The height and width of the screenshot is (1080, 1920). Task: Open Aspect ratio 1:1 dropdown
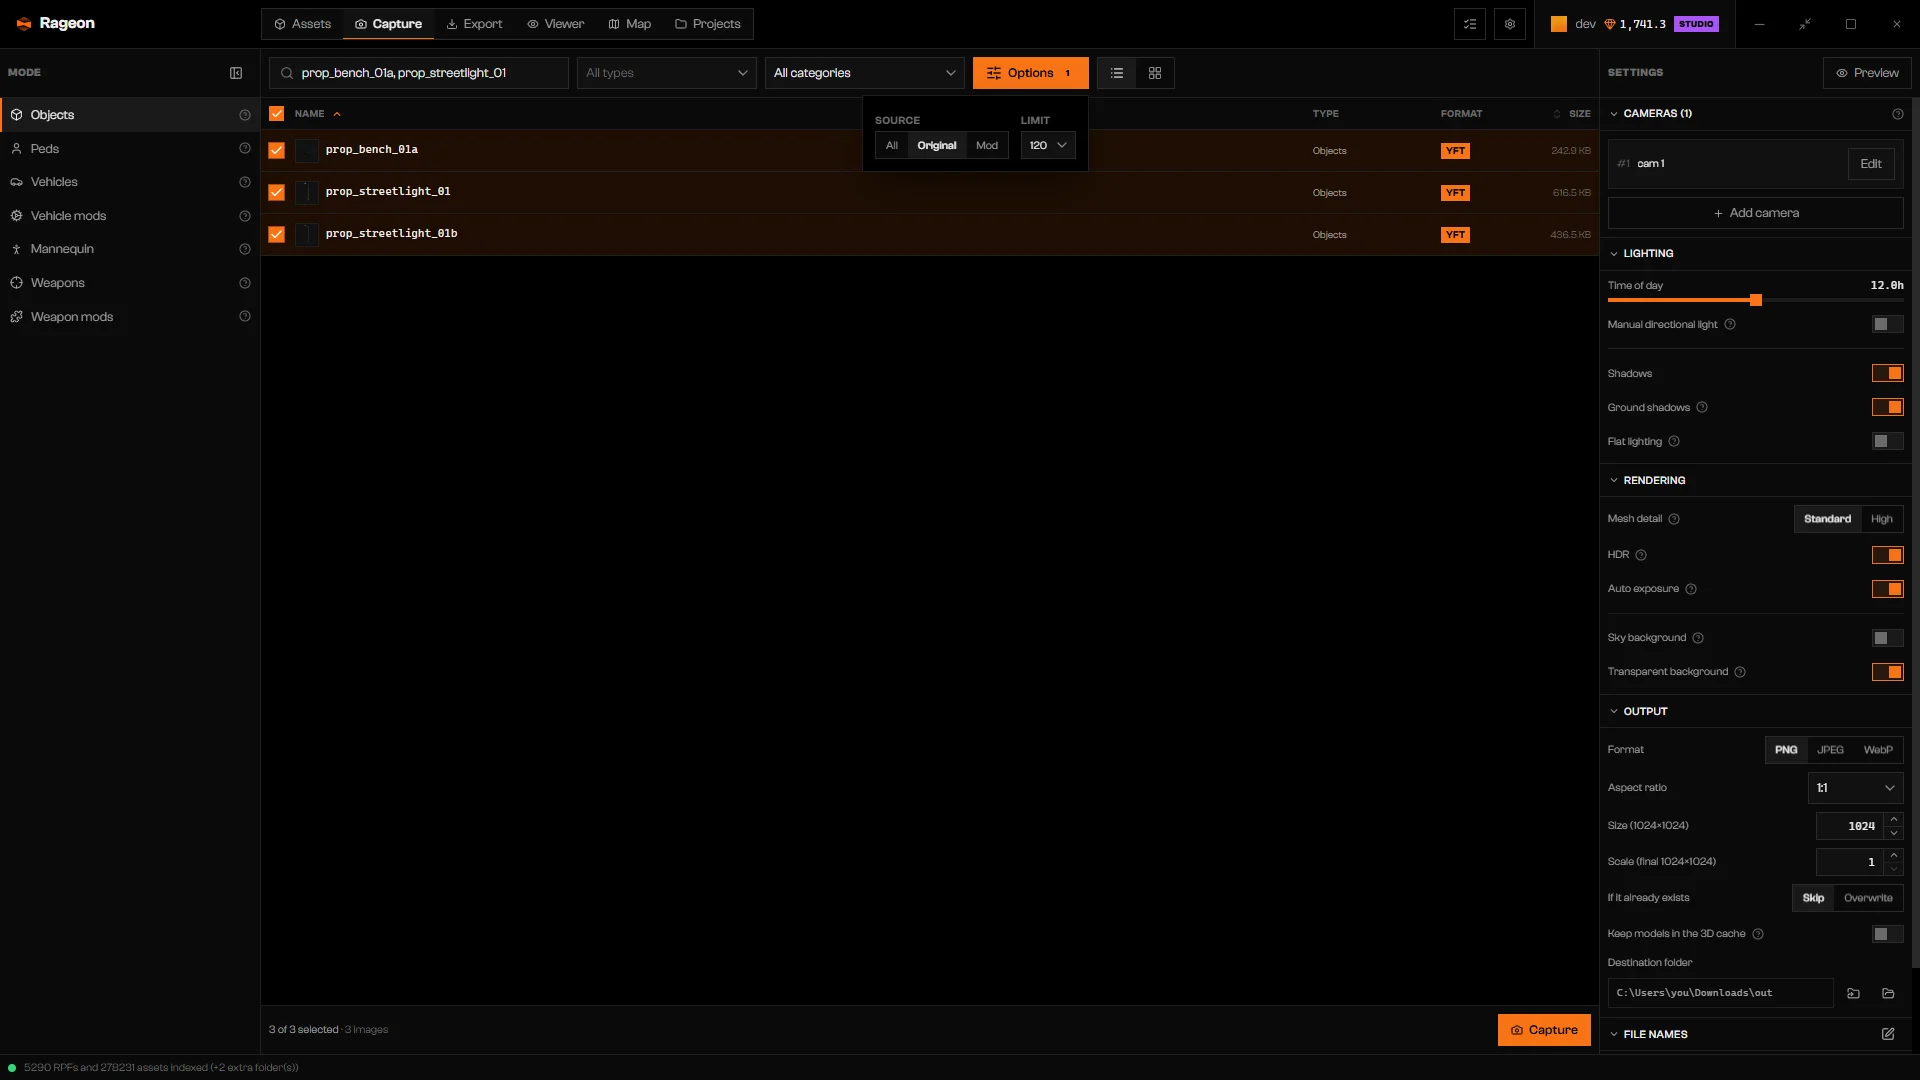1856,788
